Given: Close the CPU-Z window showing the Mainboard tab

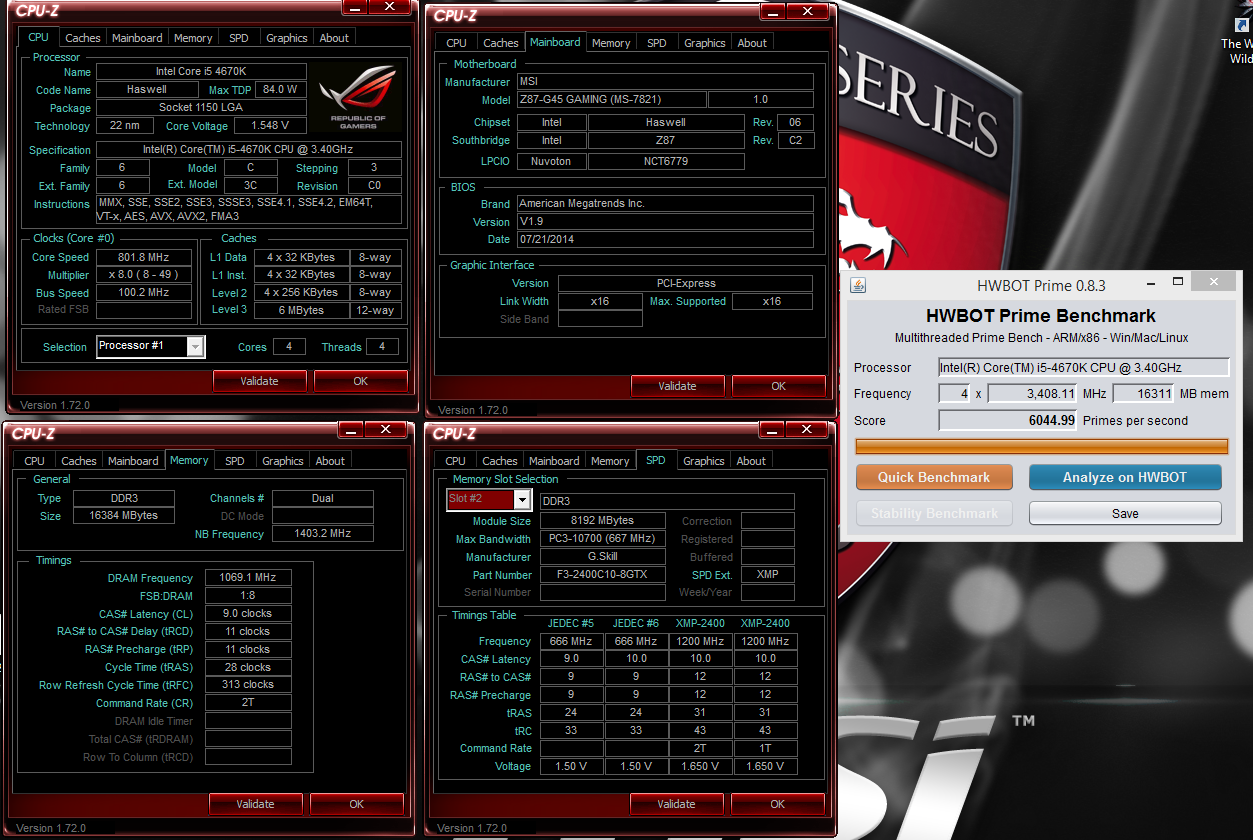Looking at the screenshot, I should pyautogui.click(x=808, y=12).
